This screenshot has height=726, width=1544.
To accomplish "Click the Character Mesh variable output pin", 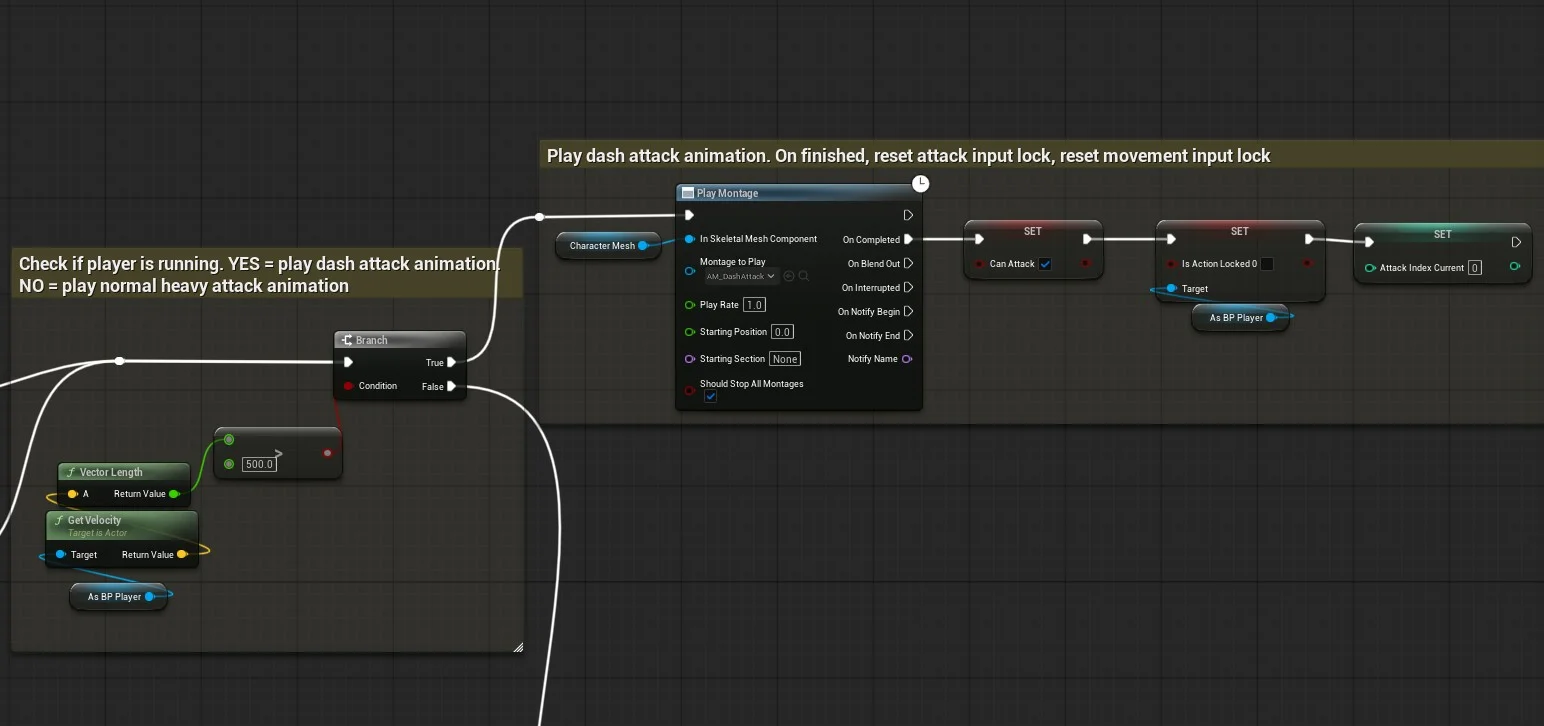I will pyautogui.click(x=643, y=245).
